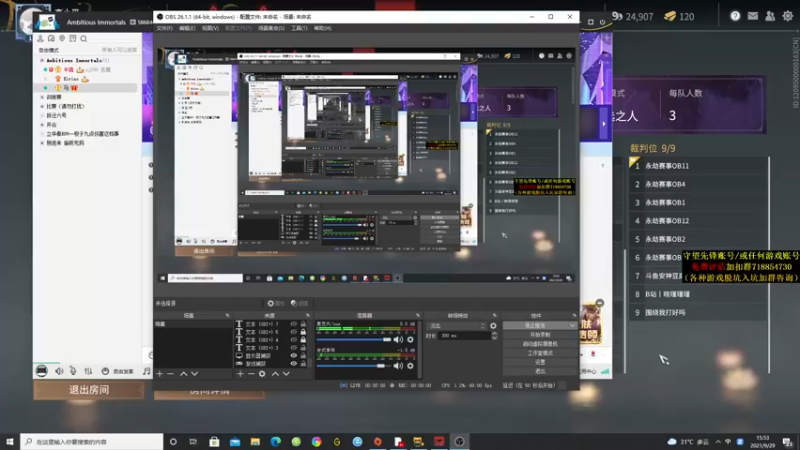800x450 pixels.
Task: Step the 300 ms duration spinner
Action: click(x=494, y=336)
